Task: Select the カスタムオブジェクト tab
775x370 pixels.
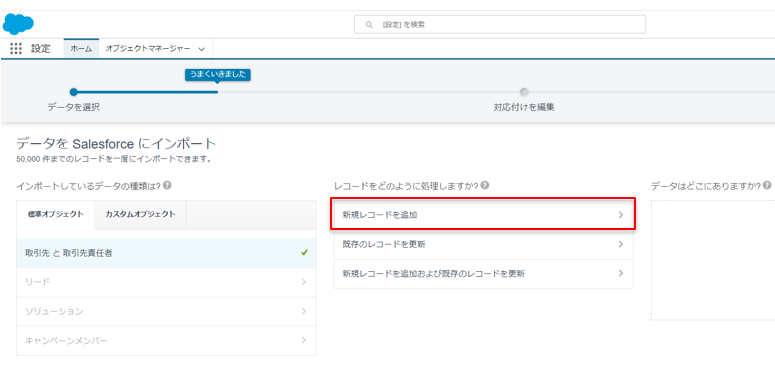Action: tap(140, 214)
